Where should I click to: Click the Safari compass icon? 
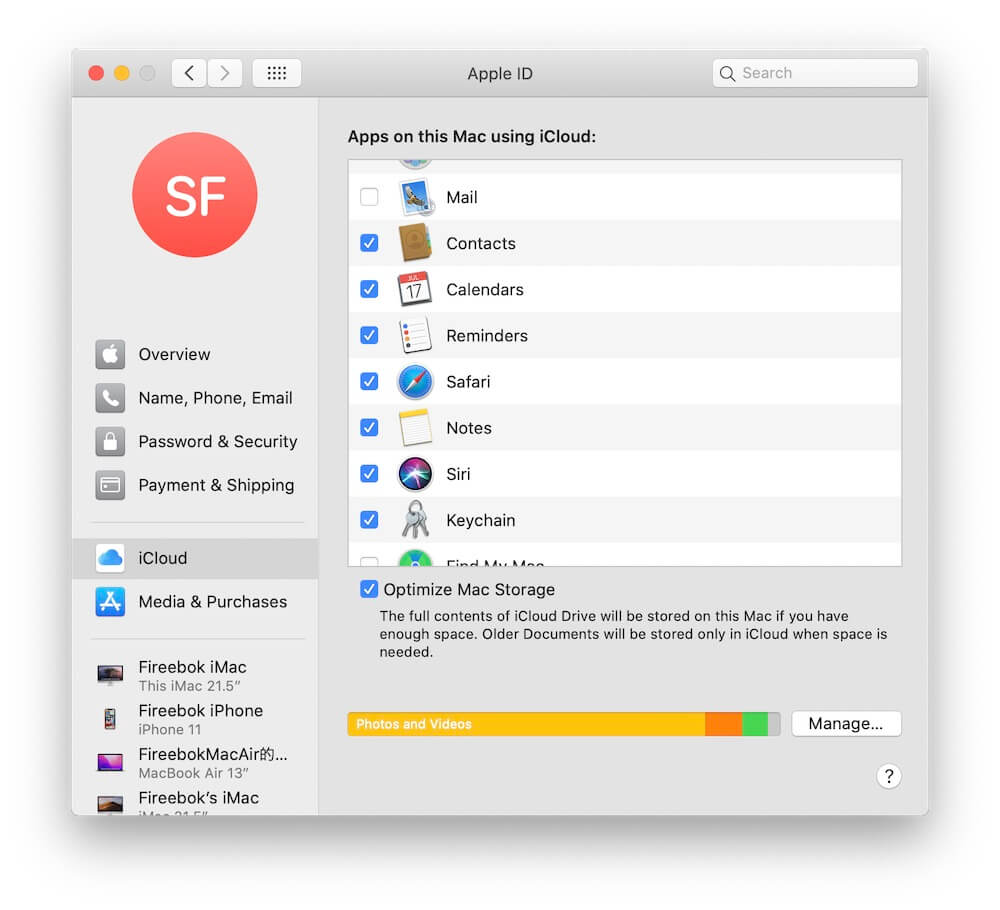415,381
